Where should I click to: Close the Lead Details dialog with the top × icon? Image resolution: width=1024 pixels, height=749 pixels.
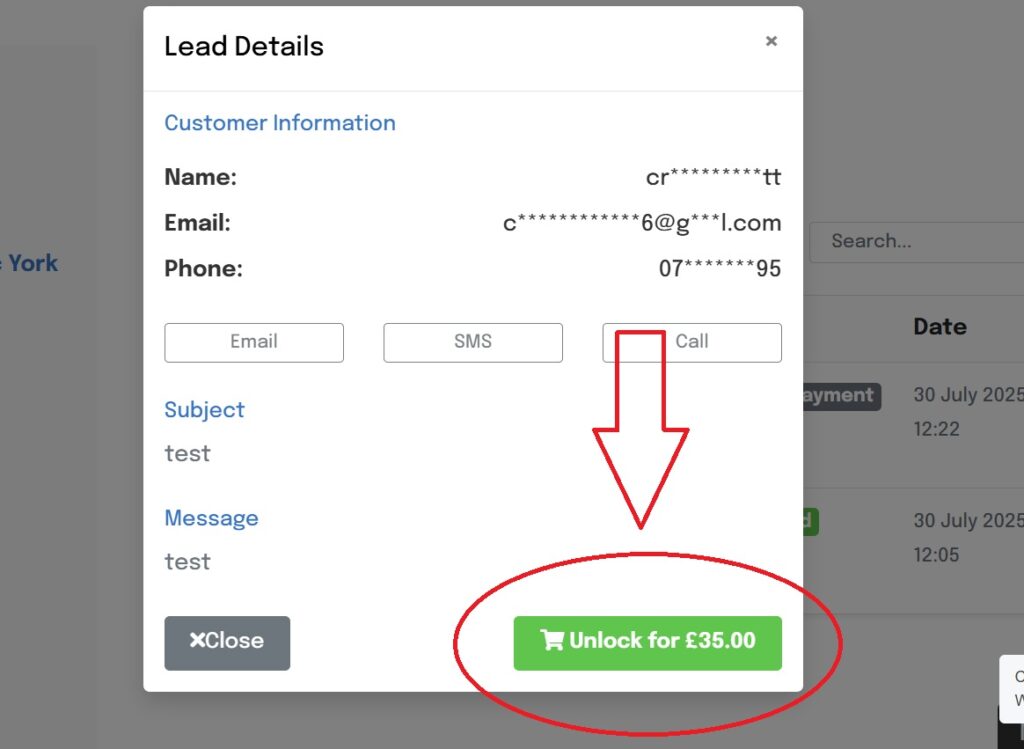771,41
